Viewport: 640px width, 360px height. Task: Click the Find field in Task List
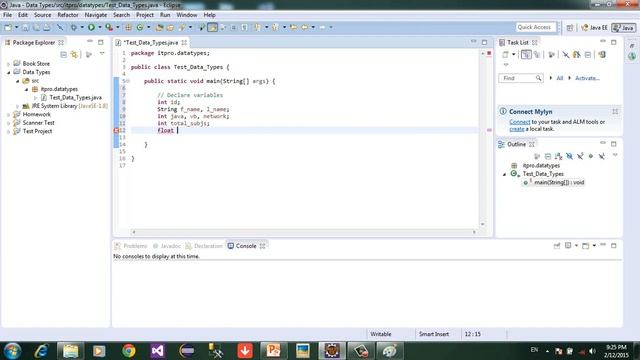[x=521, y=78]
